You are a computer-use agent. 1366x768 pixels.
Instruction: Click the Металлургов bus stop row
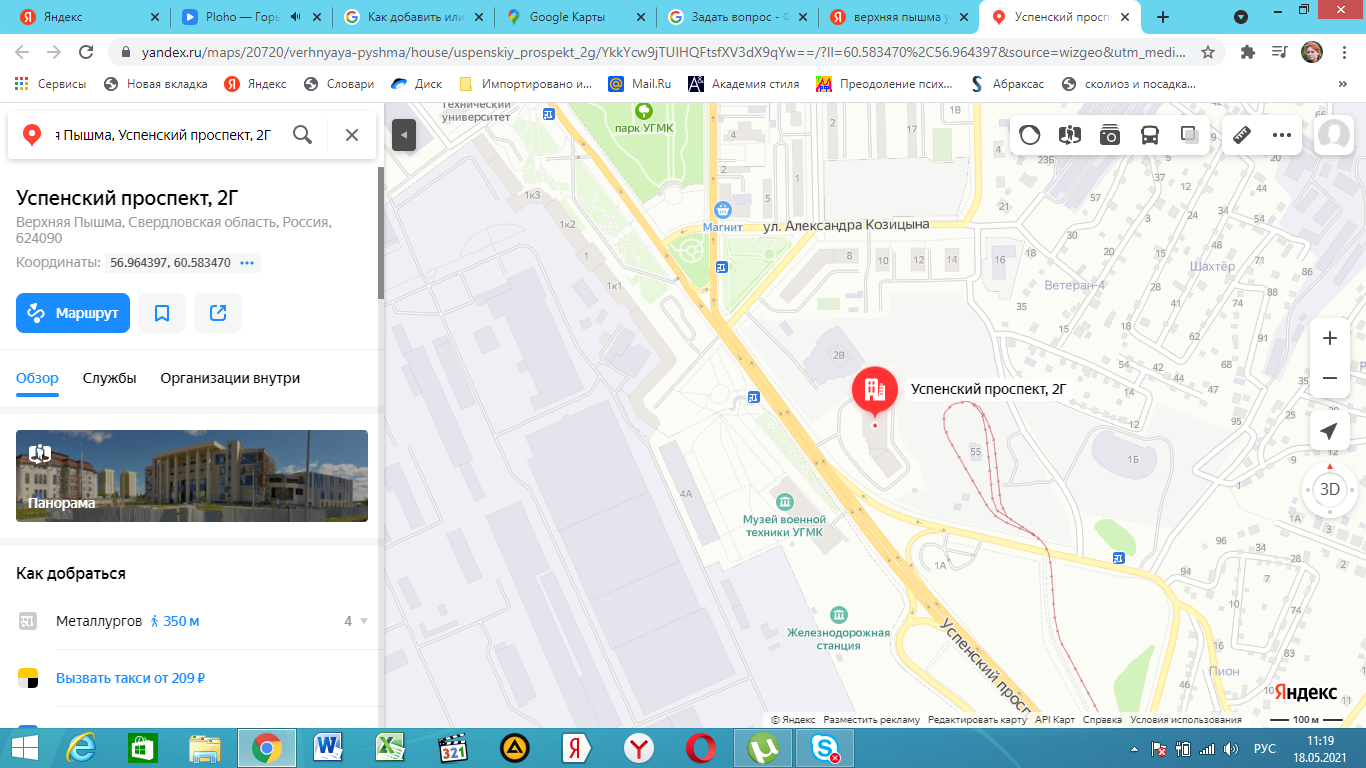192,621
